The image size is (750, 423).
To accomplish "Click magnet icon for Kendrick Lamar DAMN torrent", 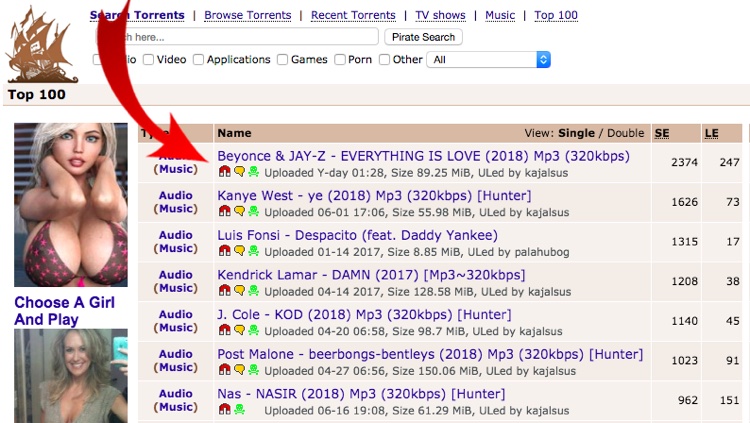I will (x=224, y=290).
